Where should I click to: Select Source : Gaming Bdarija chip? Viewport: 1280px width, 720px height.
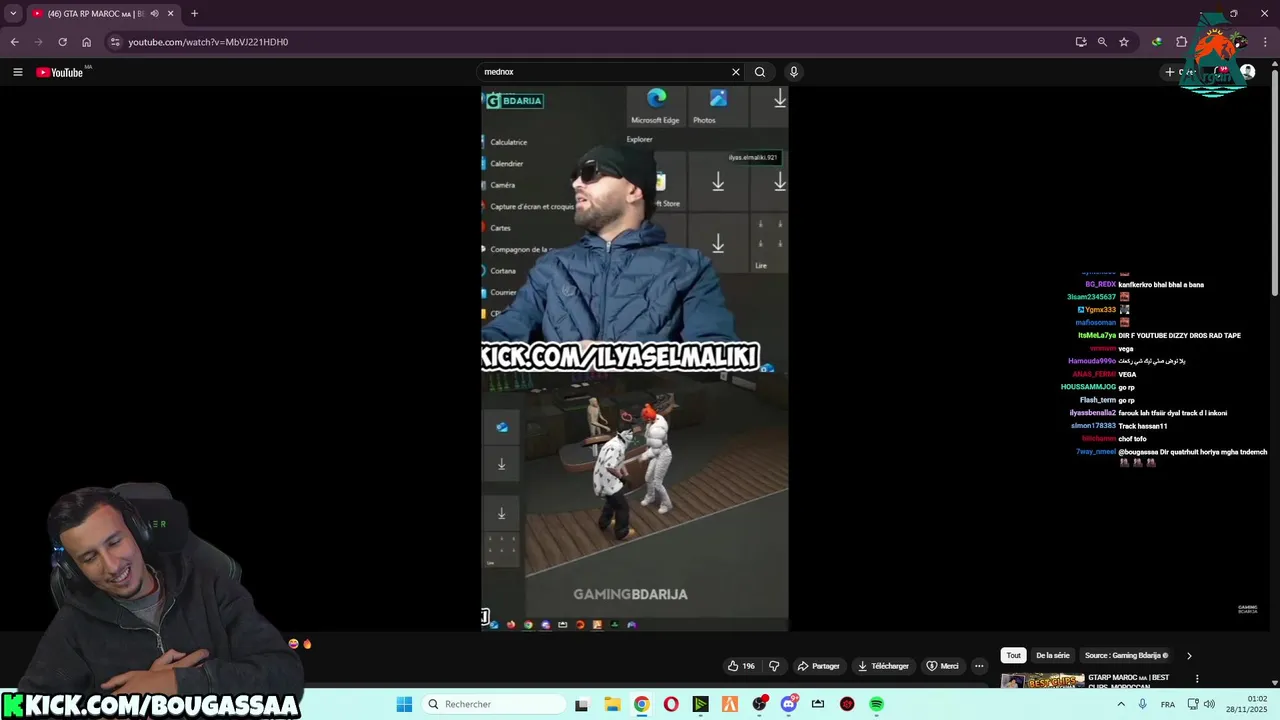[1126, 656]
